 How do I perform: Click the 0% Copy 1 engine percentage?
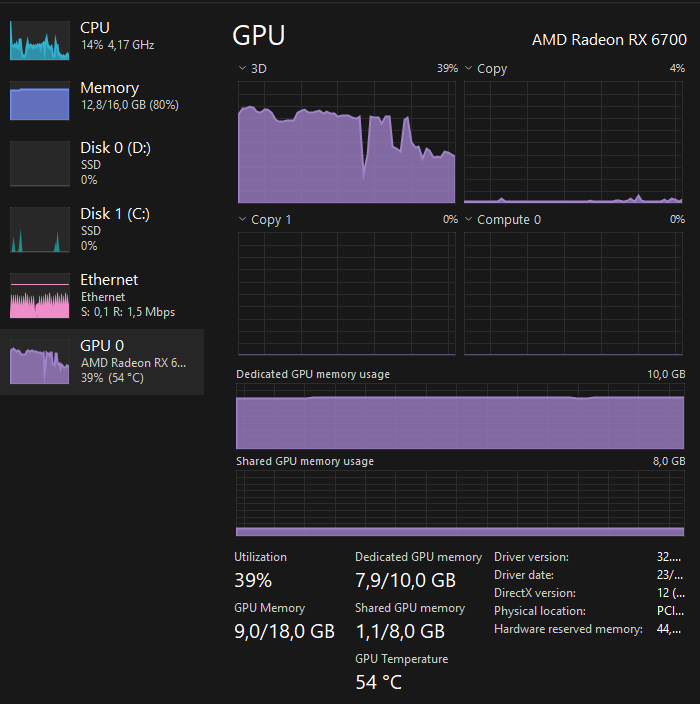tap(450, 219)
